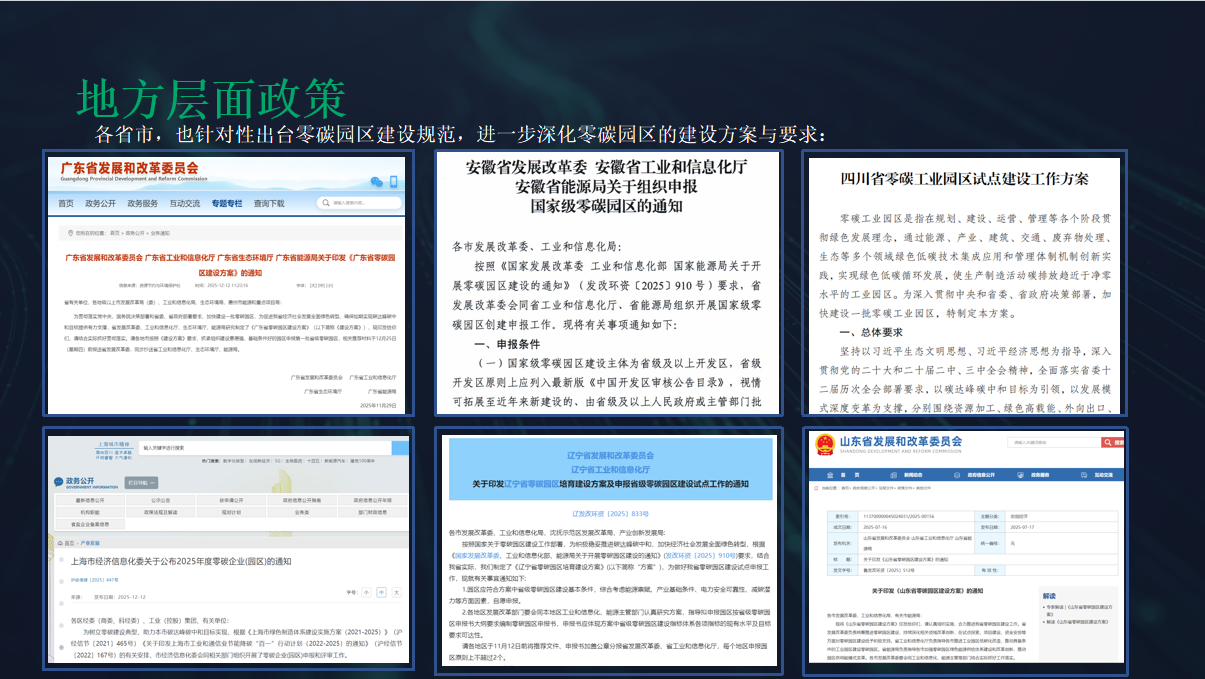Open 查询下载 tab in Guangdong nav bar
Viewport: 1205px width, 679px height.
coord(269,203)
